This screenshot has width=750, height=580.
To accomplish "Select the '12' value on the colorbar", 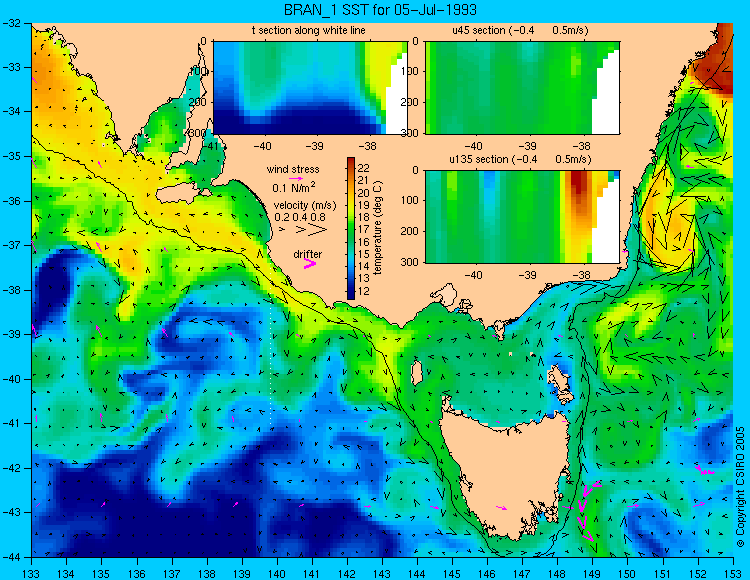I will 364,291.
